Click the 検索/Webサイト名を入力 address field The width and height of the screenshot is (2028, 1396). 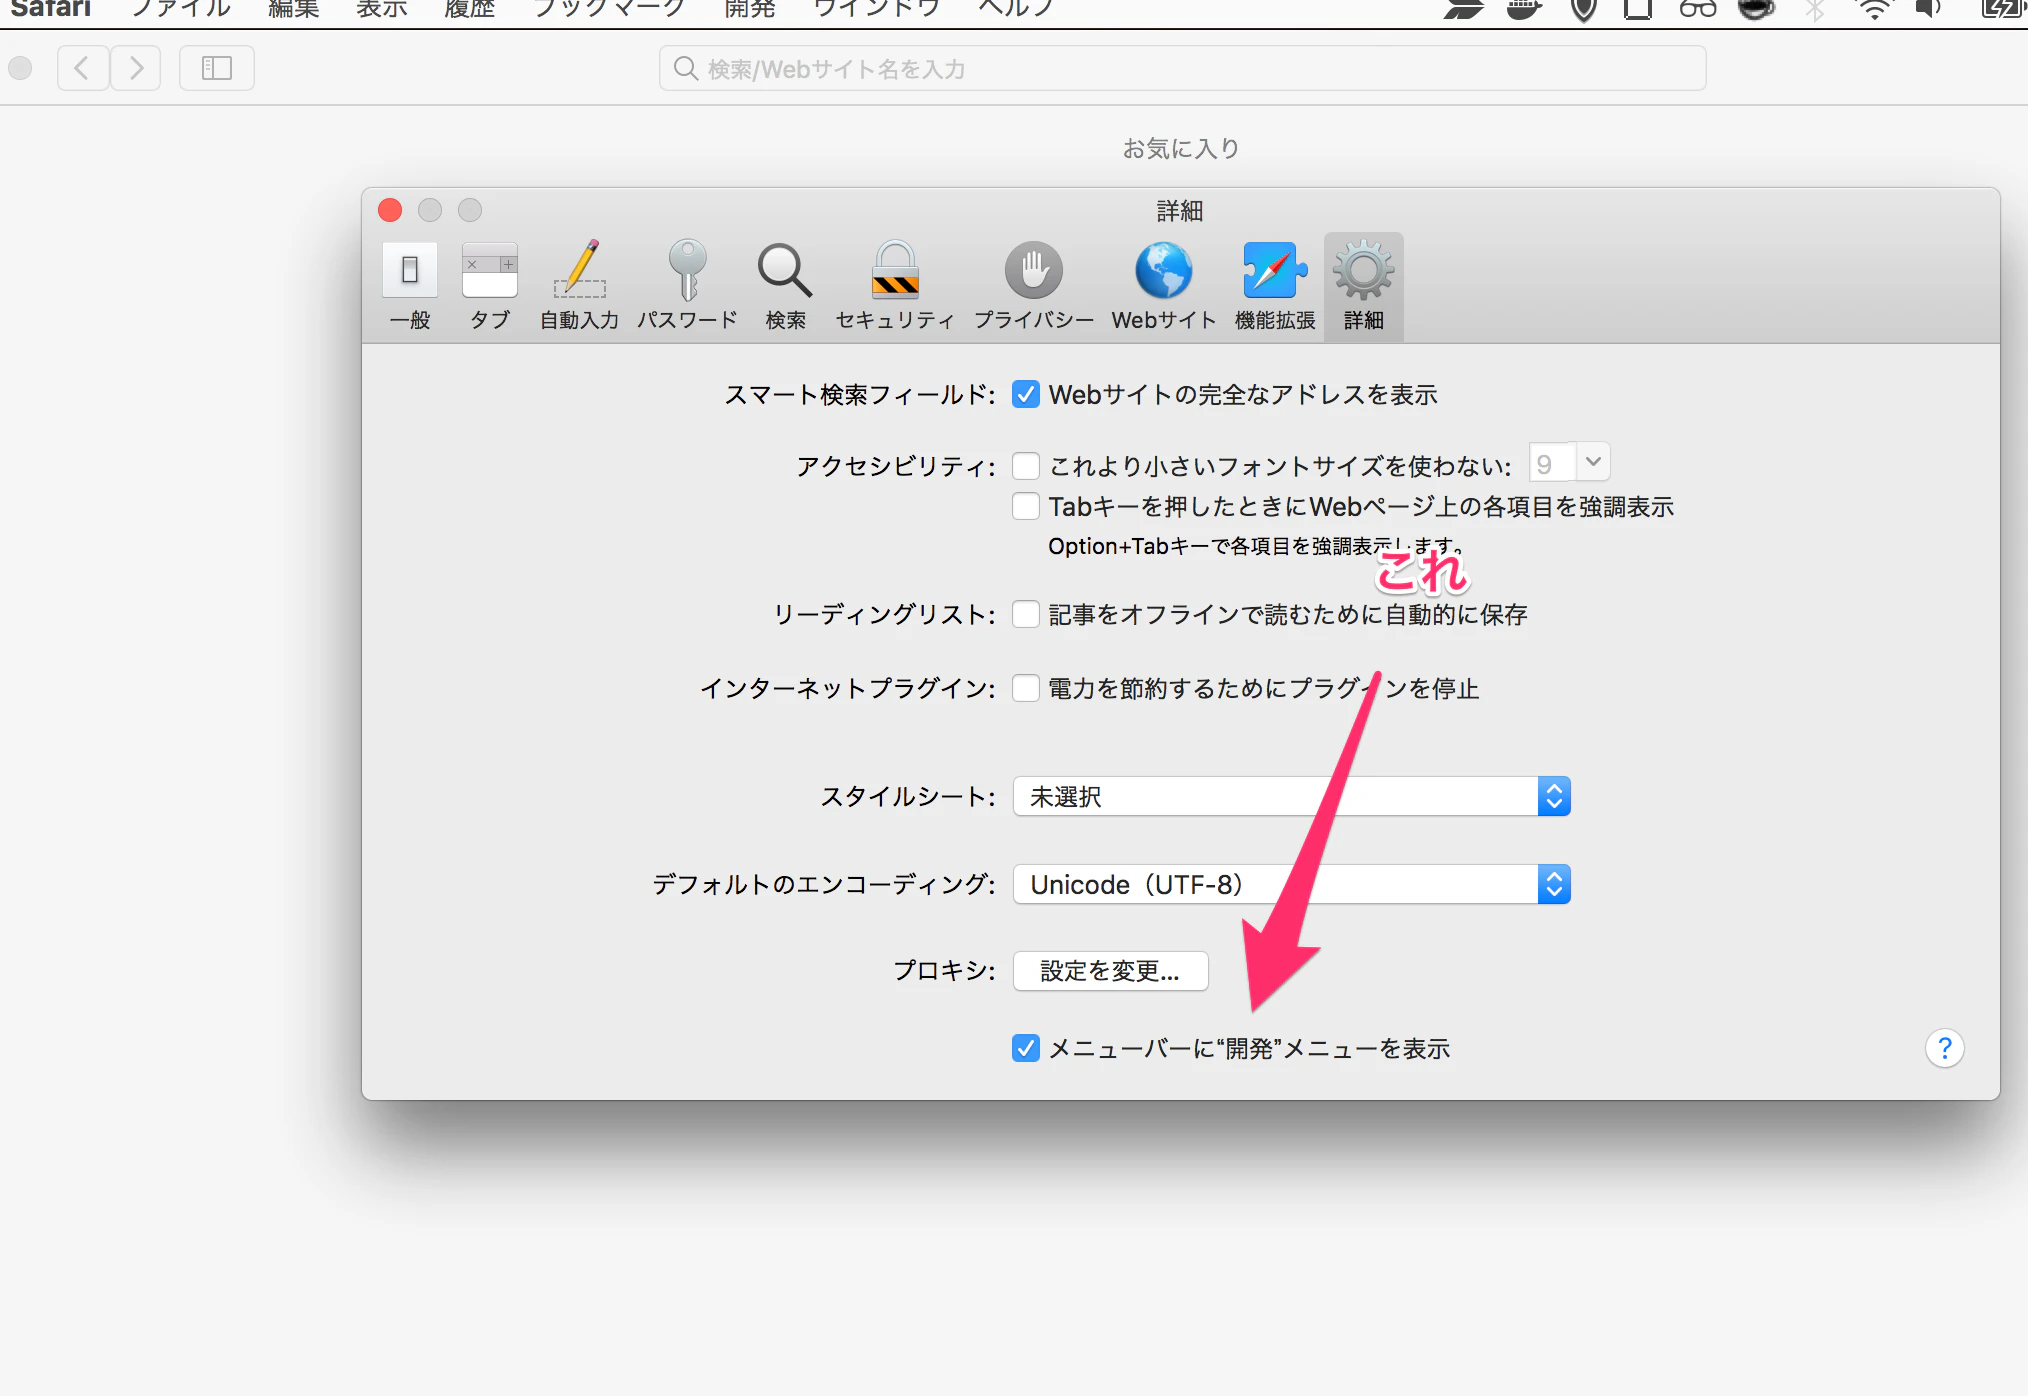(x=1183, y=68)
